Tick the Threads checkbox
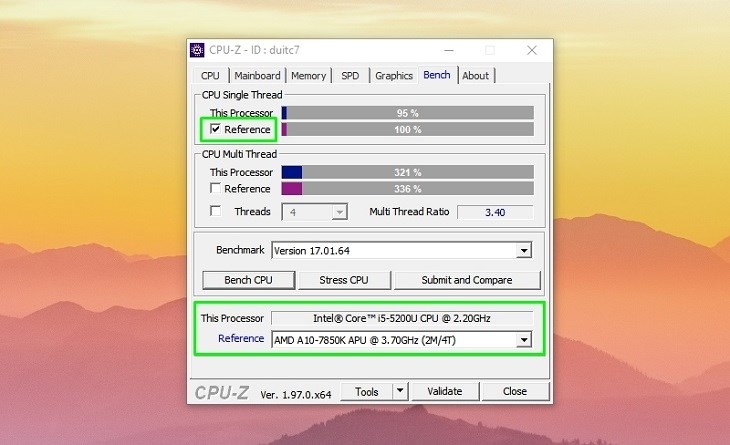The width and height of the screenshot is (730, 445). pyautogui.click(x=215, y=212)
